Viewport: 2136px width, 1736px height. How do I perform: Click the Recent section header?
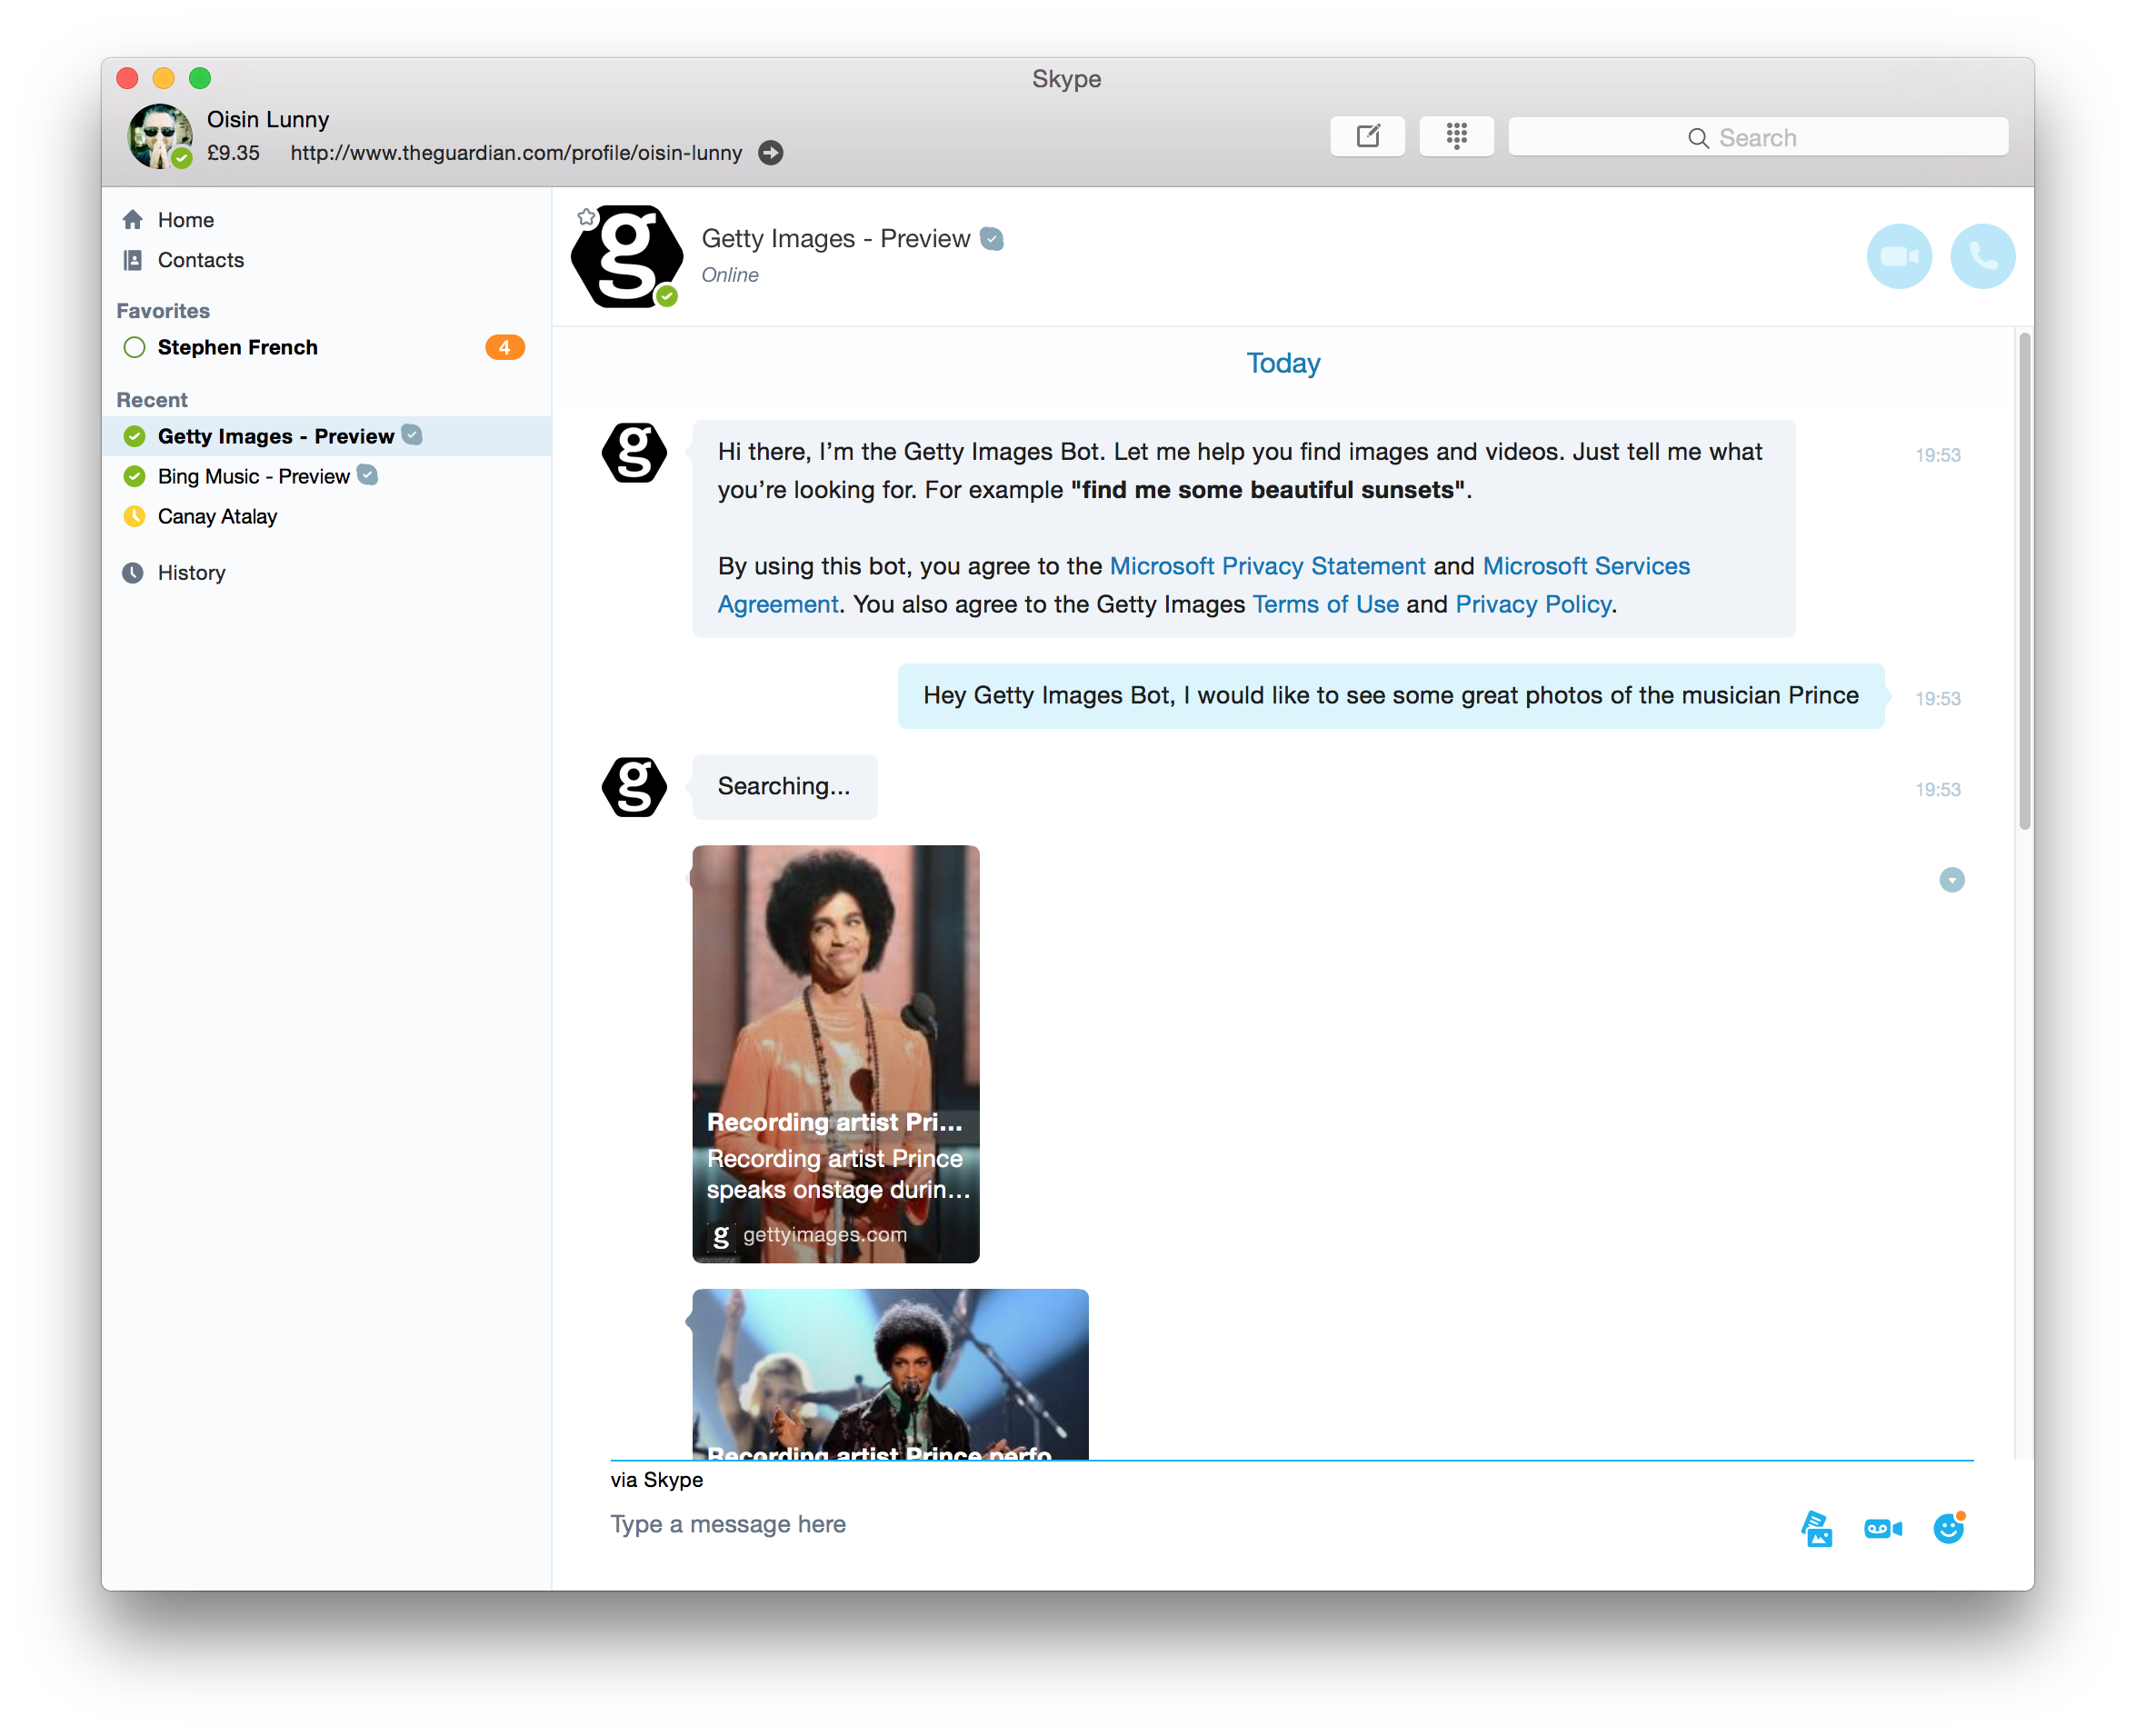tap(152, 400)
